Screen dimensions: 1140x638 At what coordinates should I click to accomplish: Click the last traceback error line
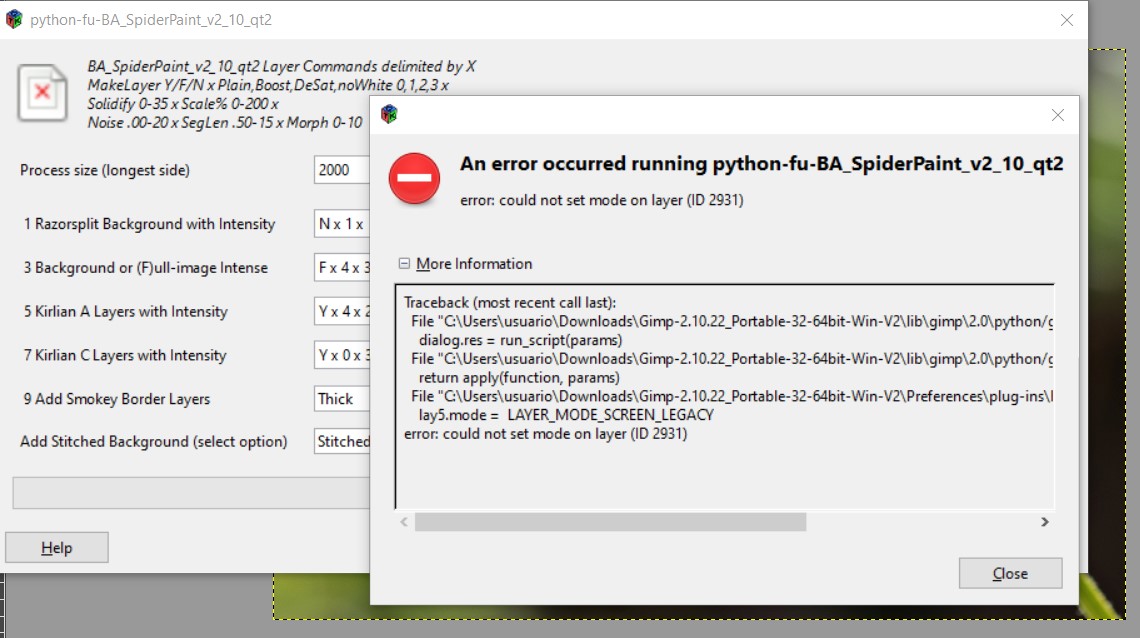[545, 434]
